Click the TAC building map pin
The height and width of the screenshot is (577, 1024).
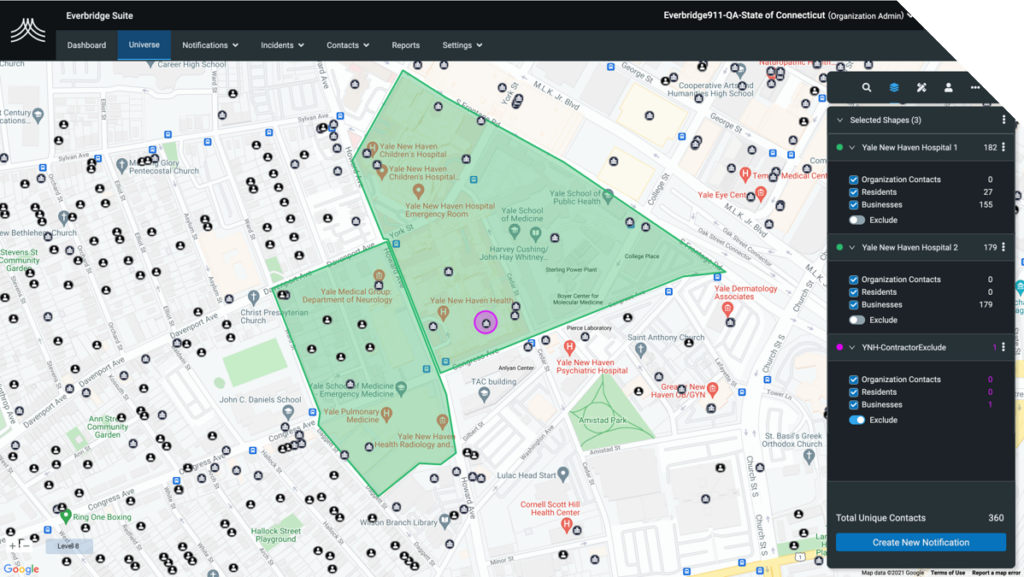click(484, 394)
